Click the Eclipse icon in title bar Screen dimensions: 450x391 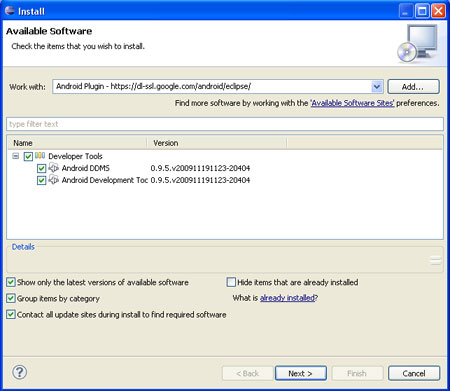click(10, 11)
